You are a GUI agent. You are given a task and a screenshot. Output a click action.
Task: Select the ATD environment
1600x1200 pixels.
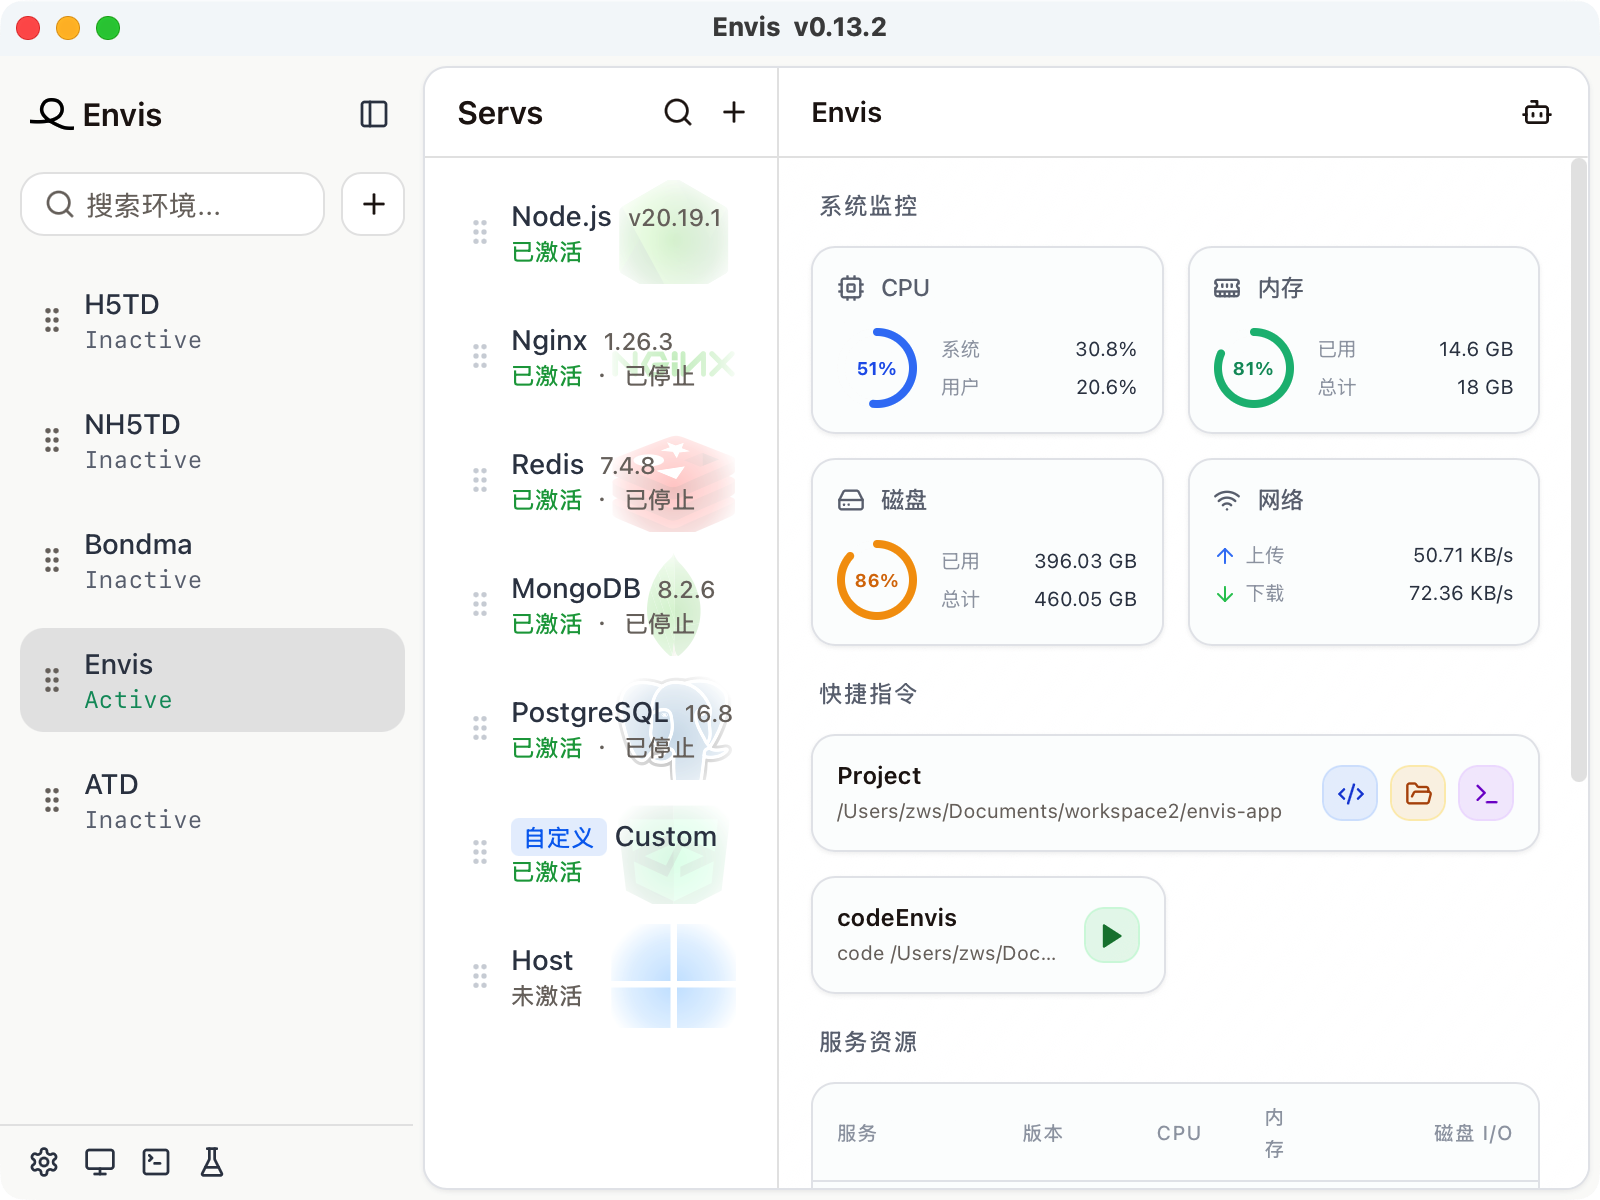pos(212,800)
